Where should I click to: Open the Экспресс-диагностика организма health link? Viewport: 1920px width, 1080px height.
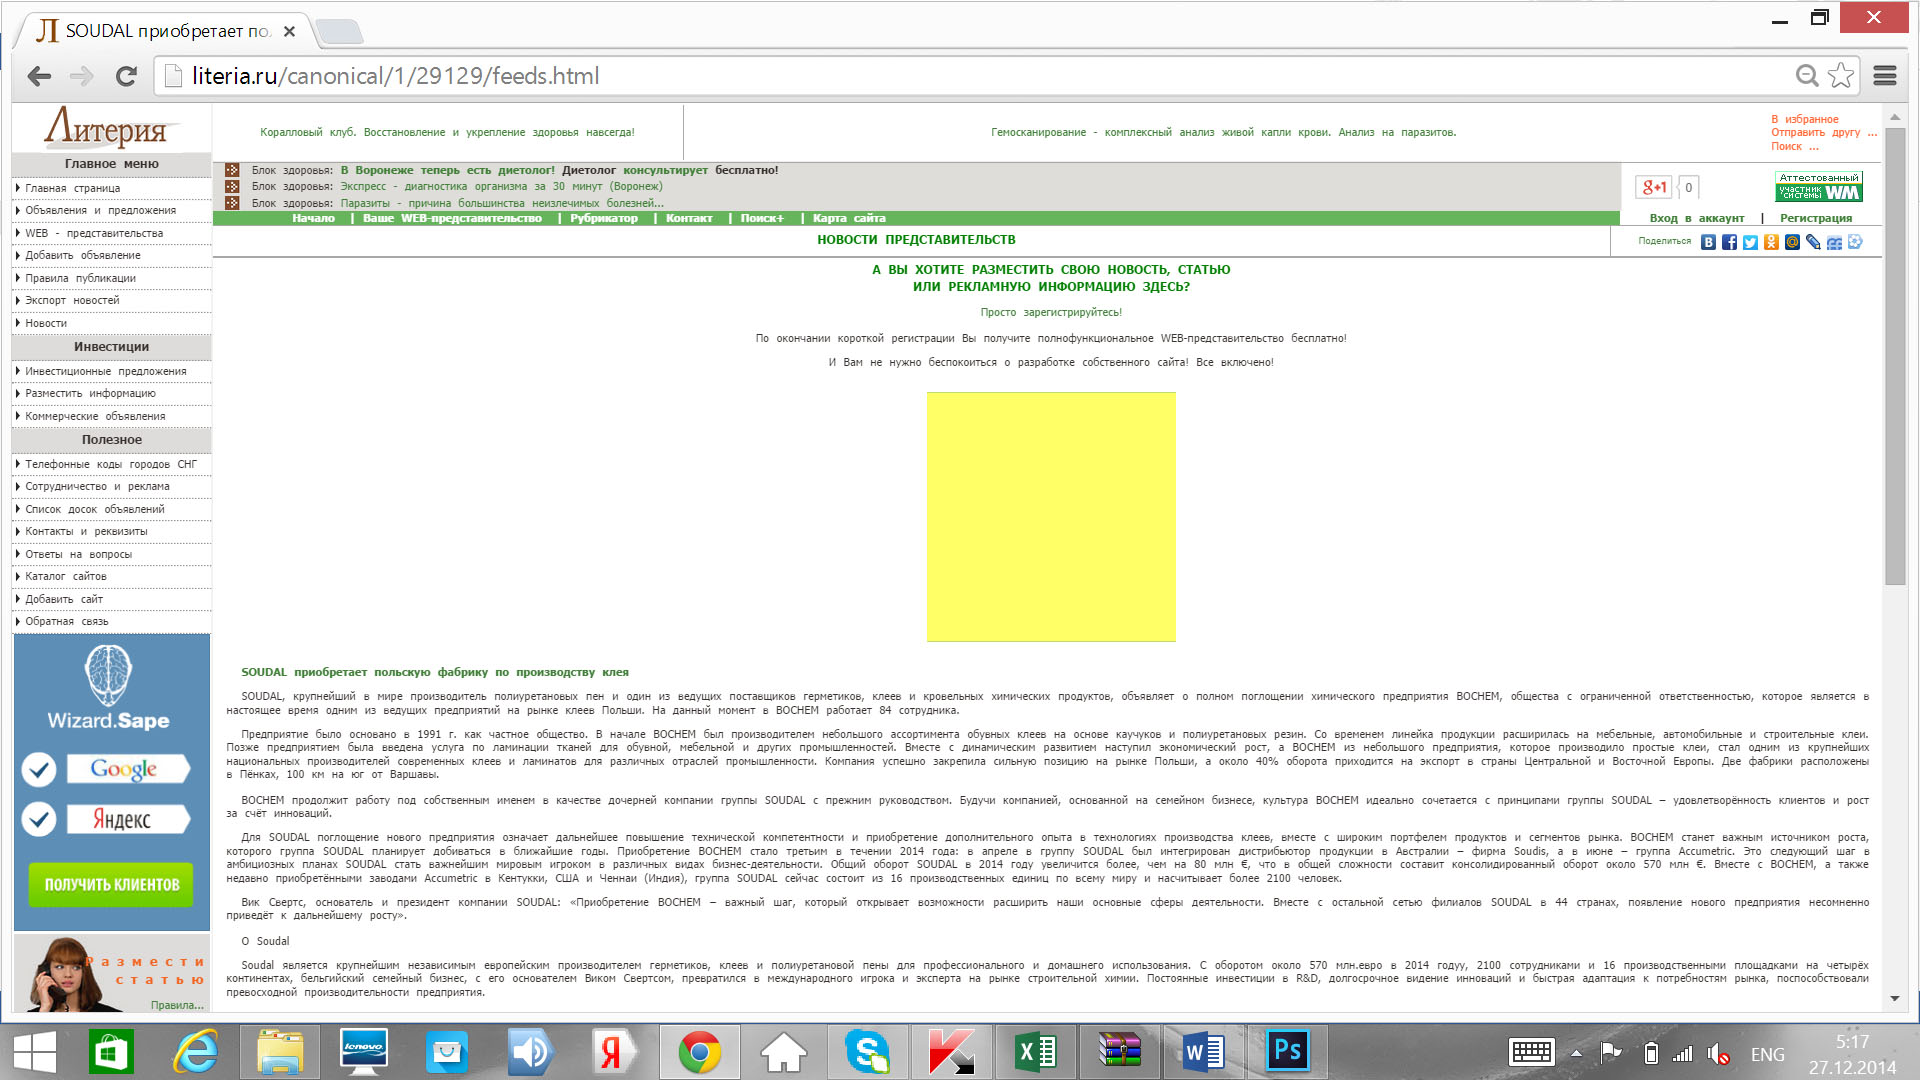[x=501, y=186]
